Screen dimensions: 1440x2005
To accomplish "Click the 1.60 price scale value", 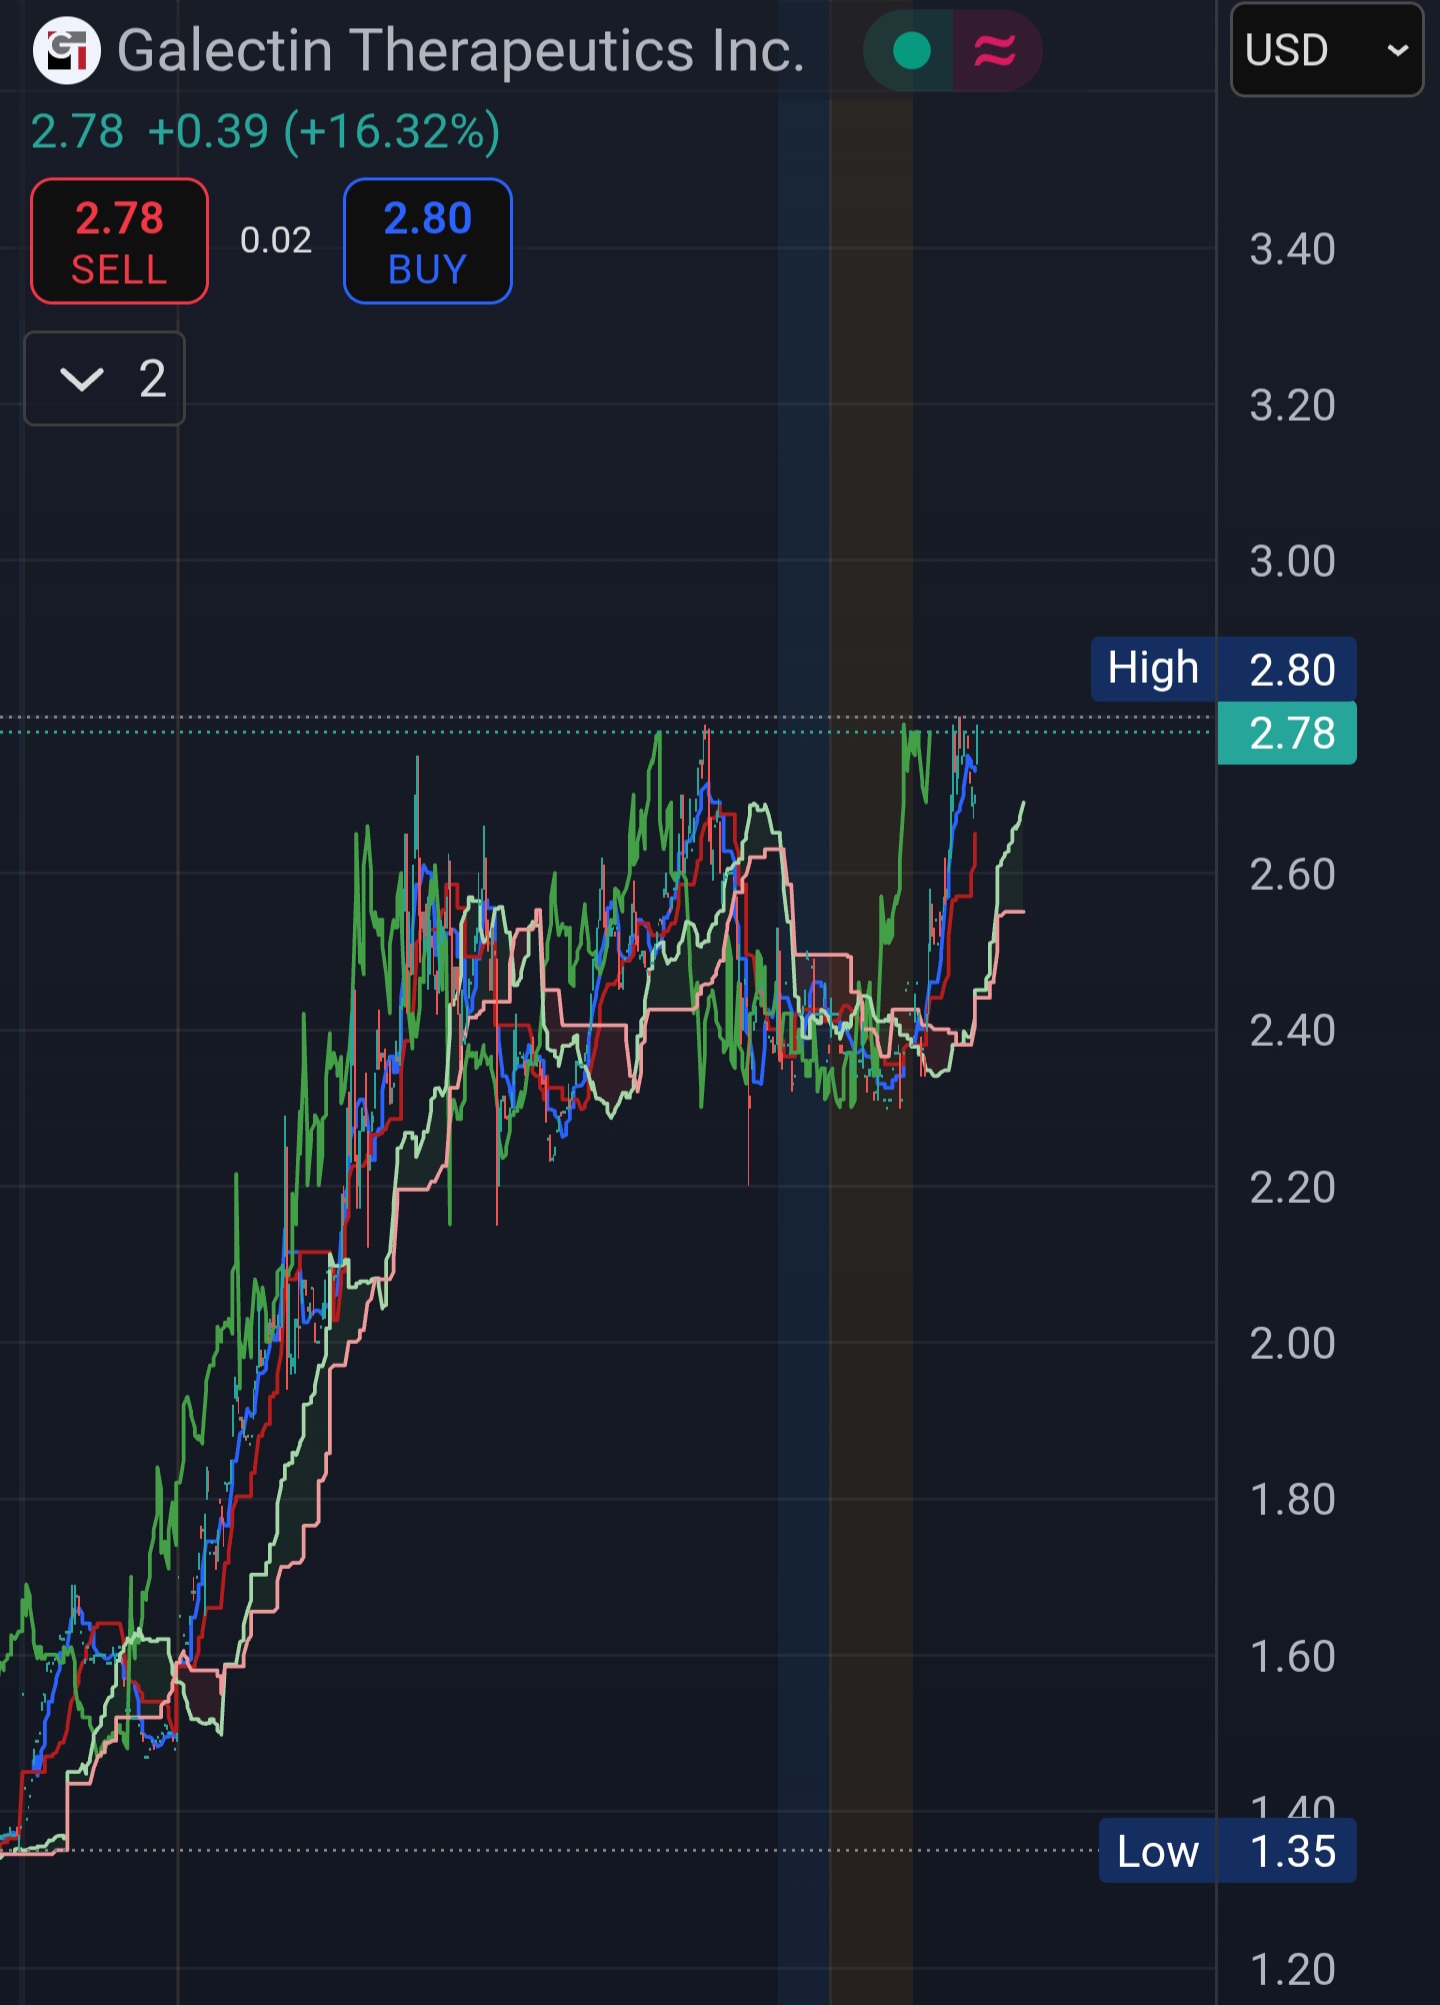I will tap(1292, 1657).
